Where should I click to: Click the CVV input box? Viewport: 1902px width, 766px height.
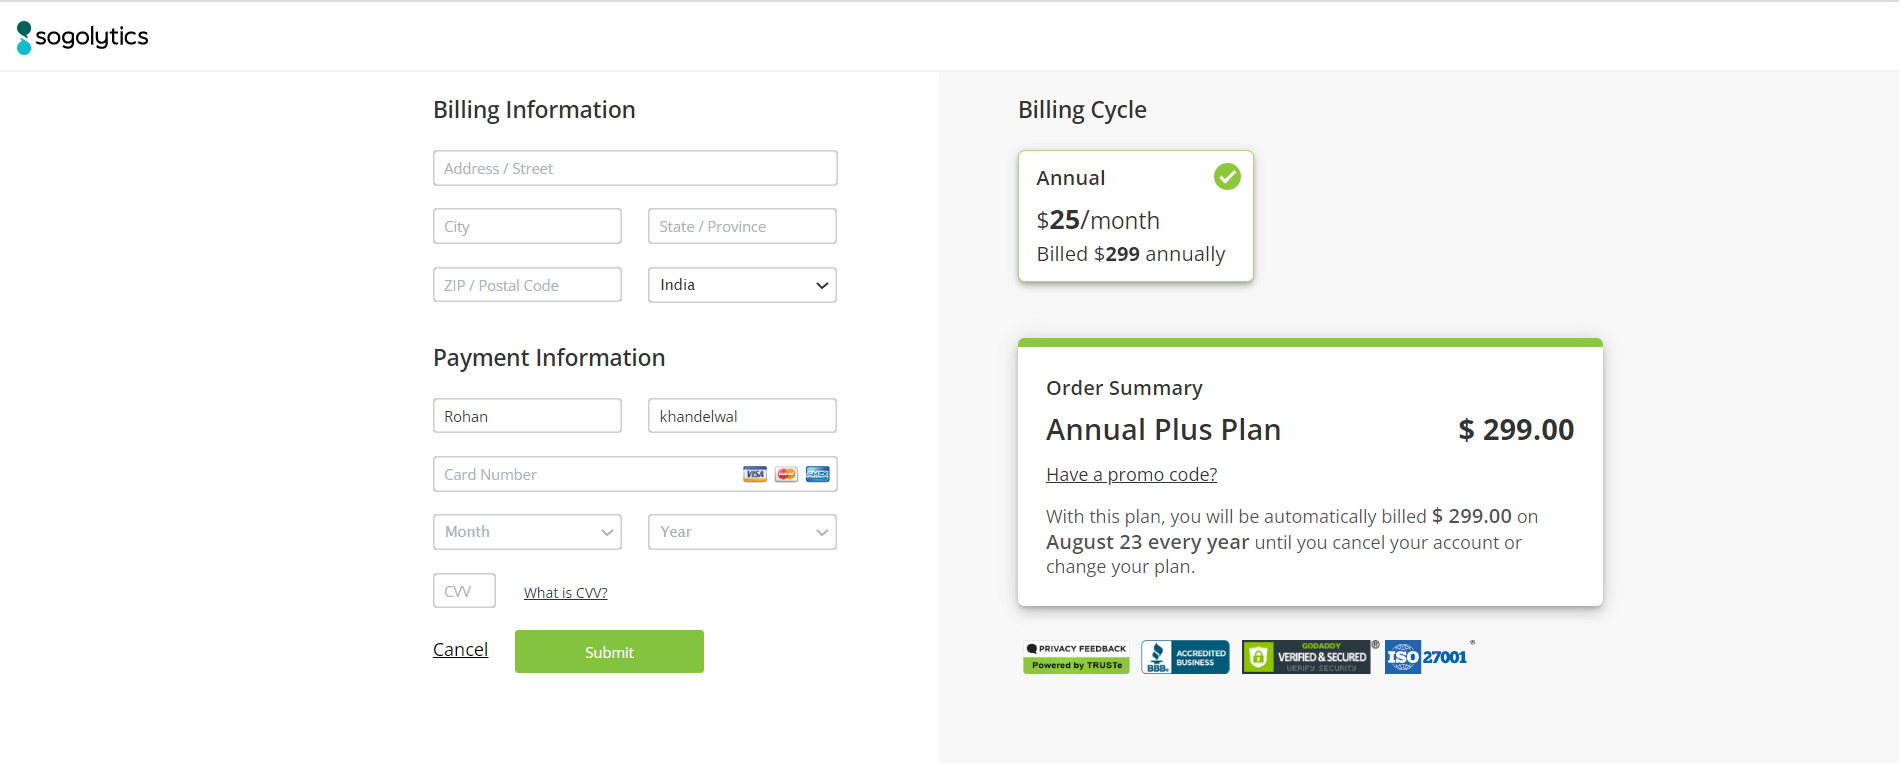464,591
